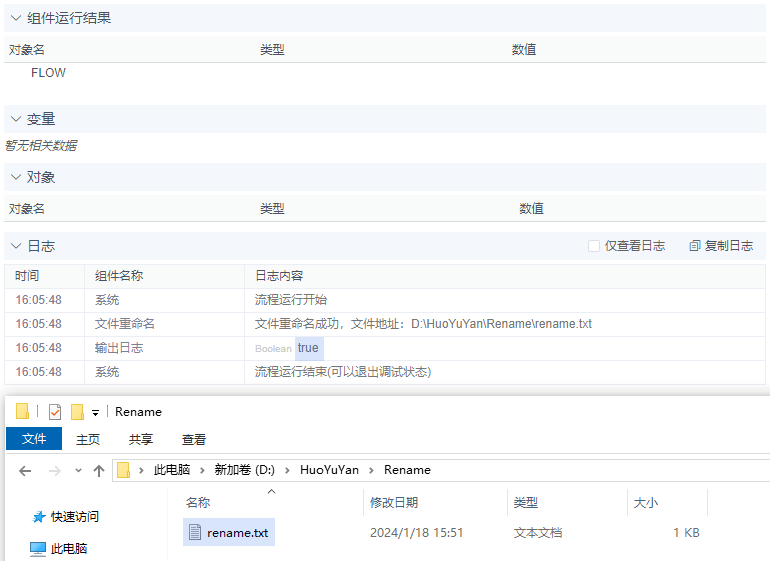The width and height of the screenshot is (770, 561).
Task: Click the 输出日志 component name cell
Action: coord(119,348)
